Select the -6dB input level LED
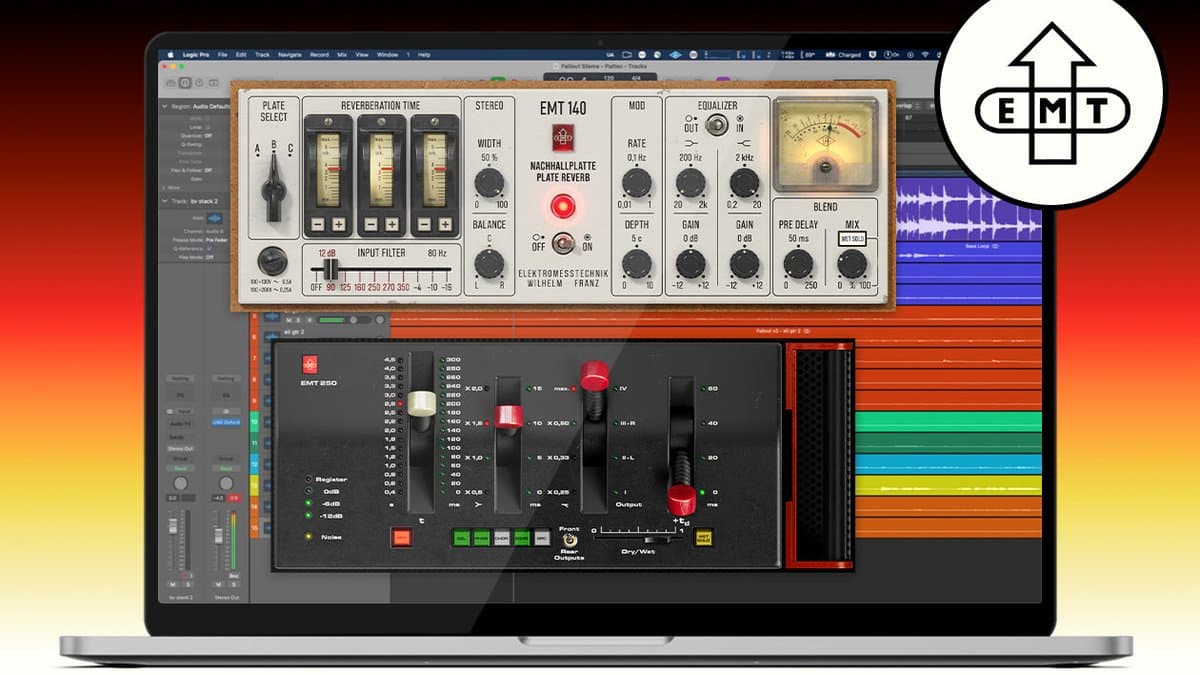Image resolution: width=1200 pixels, height=675 pixels. coord(309,503)
